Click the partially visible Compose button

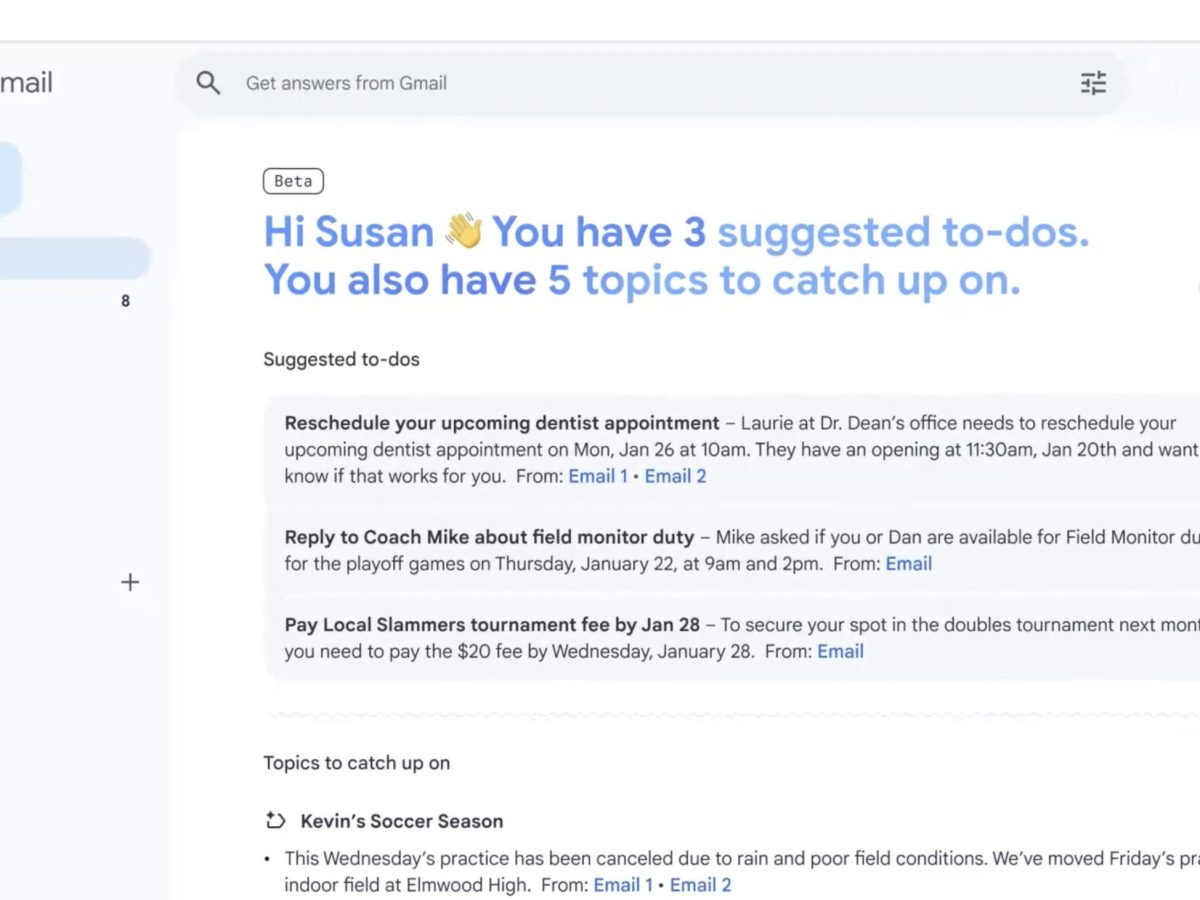click(x=8, y=178)
